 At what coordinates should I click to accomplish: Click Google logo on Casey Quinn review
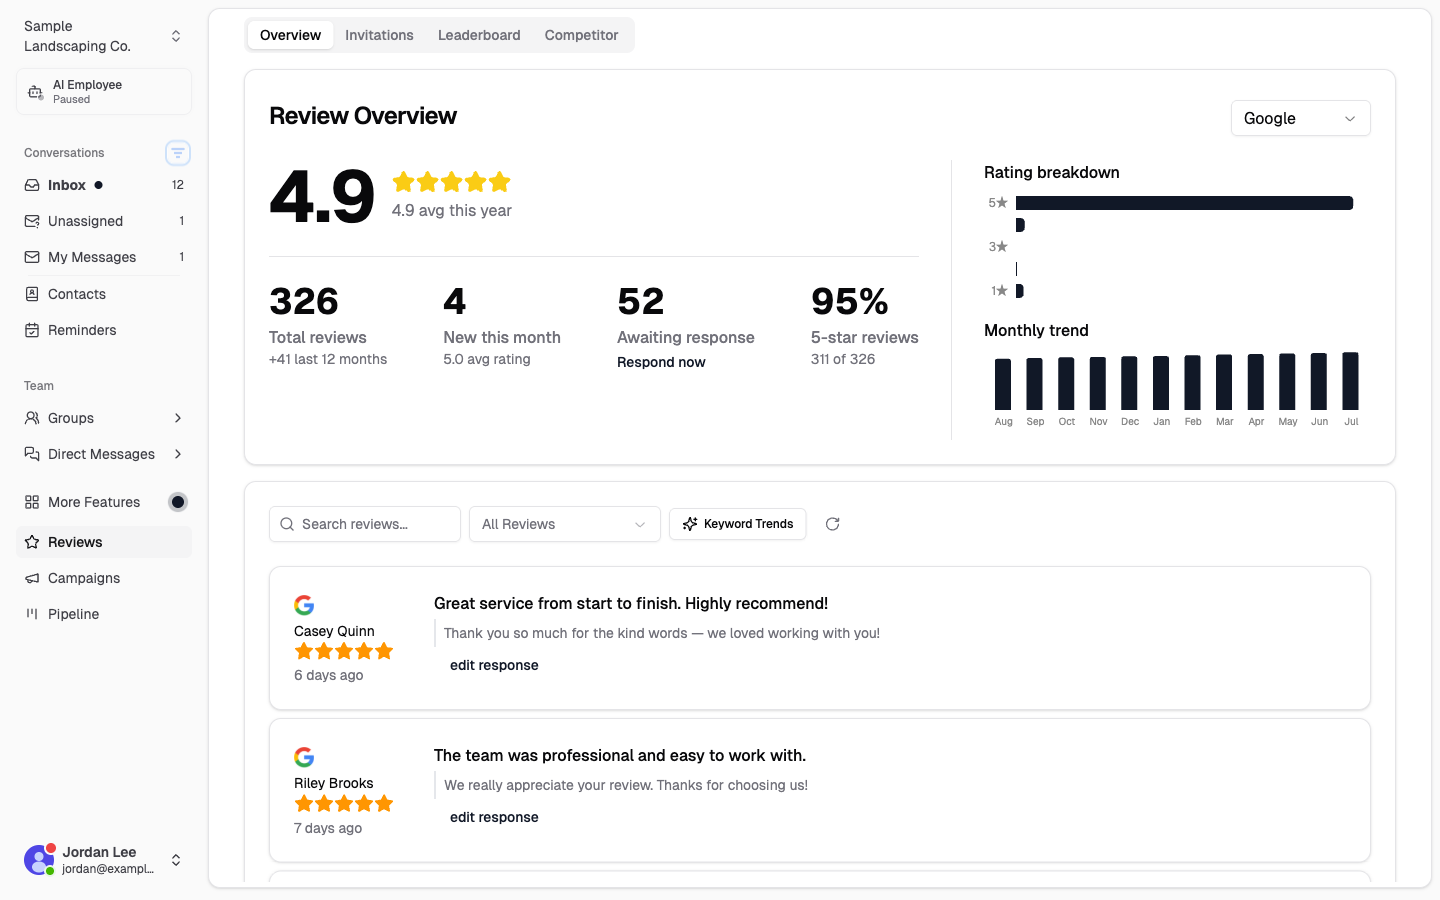point(304,605)
